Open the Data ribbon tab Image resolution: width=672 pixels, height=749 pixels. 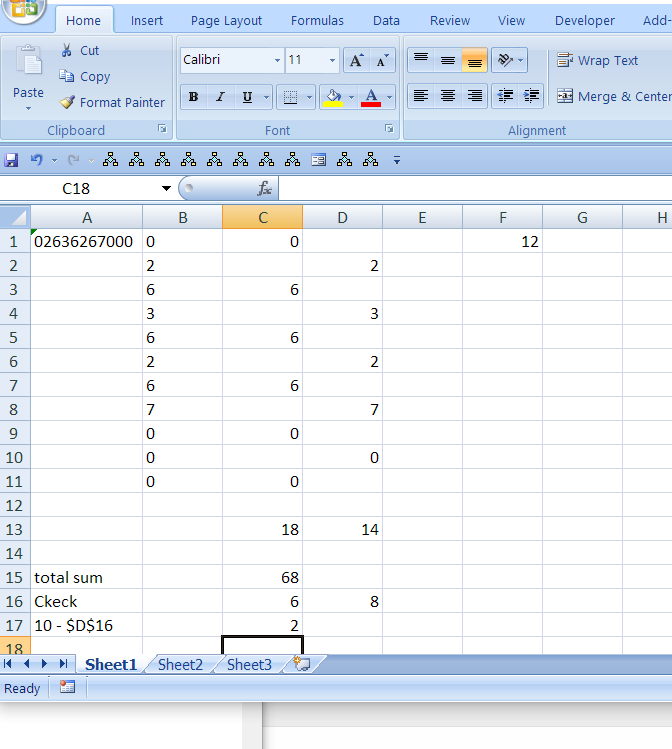(x=386, y=21)
